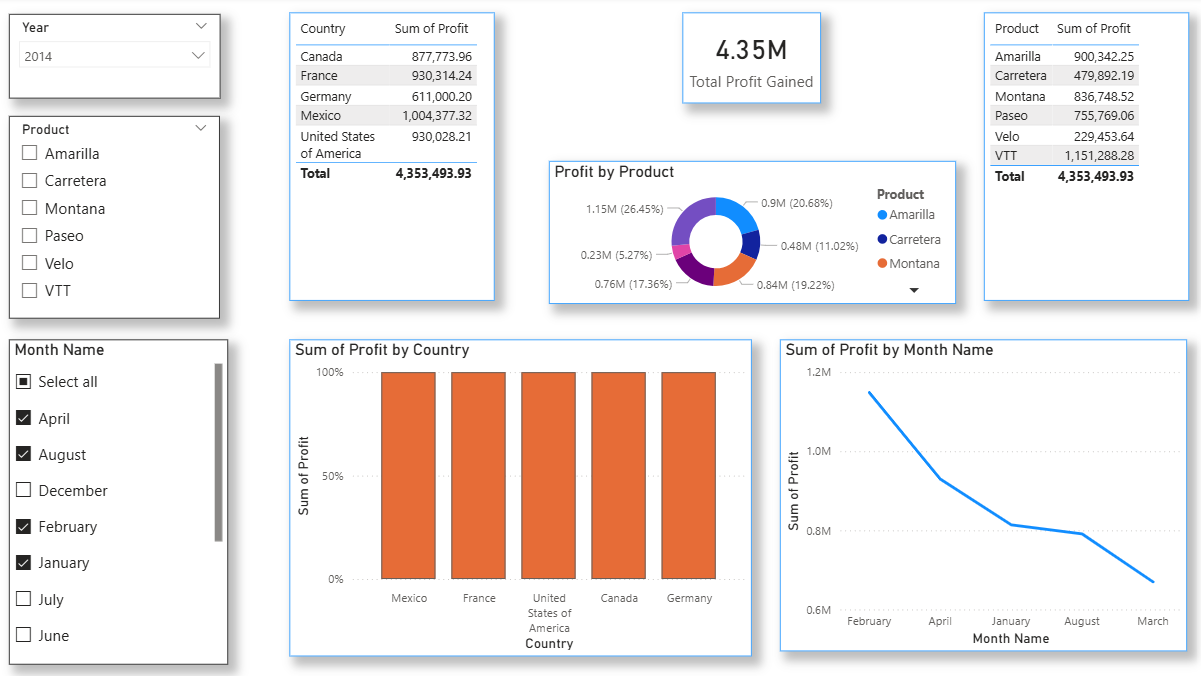
Task: Tick the Amarilla product checkbox
Action: tap(30, 153)
